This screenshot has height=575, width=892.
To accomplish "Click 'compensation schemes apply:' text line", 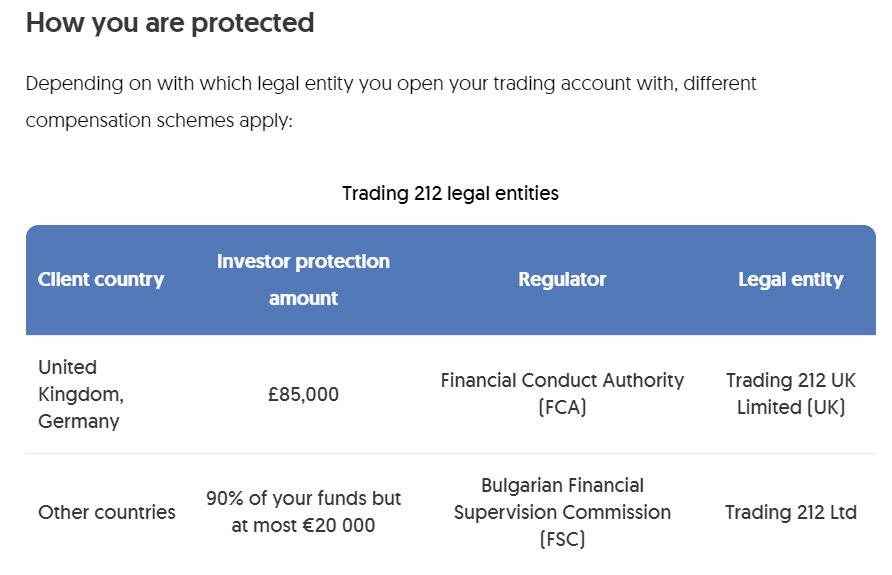I will [x=159, y=121].
